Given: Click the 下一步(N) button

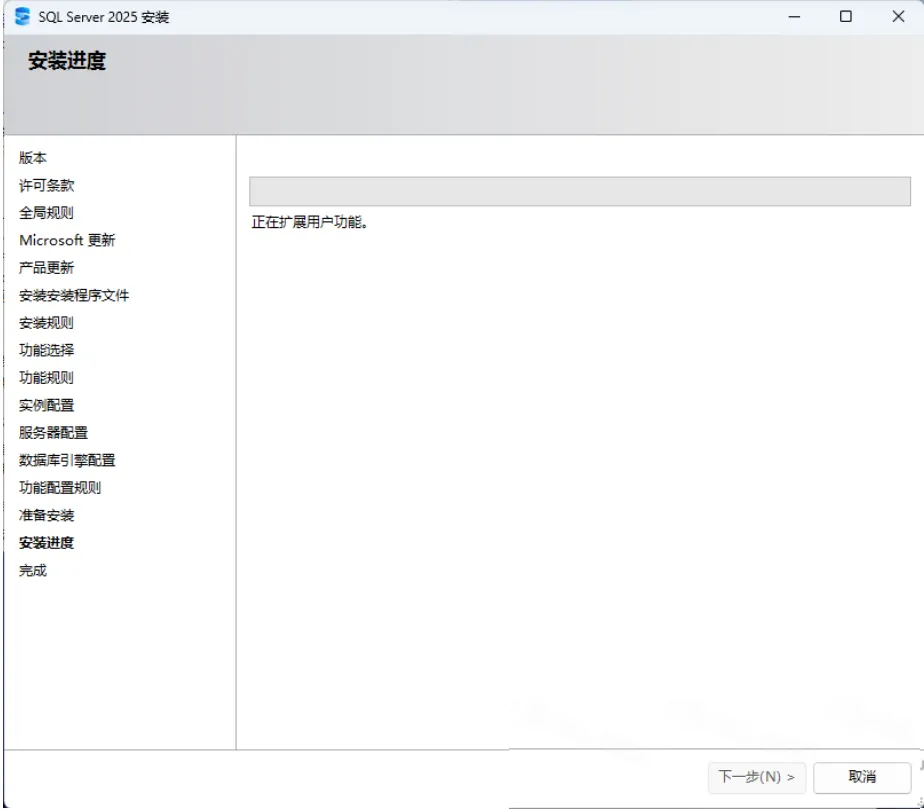Looking at the screenshot, I should click(x=757, y=777).
